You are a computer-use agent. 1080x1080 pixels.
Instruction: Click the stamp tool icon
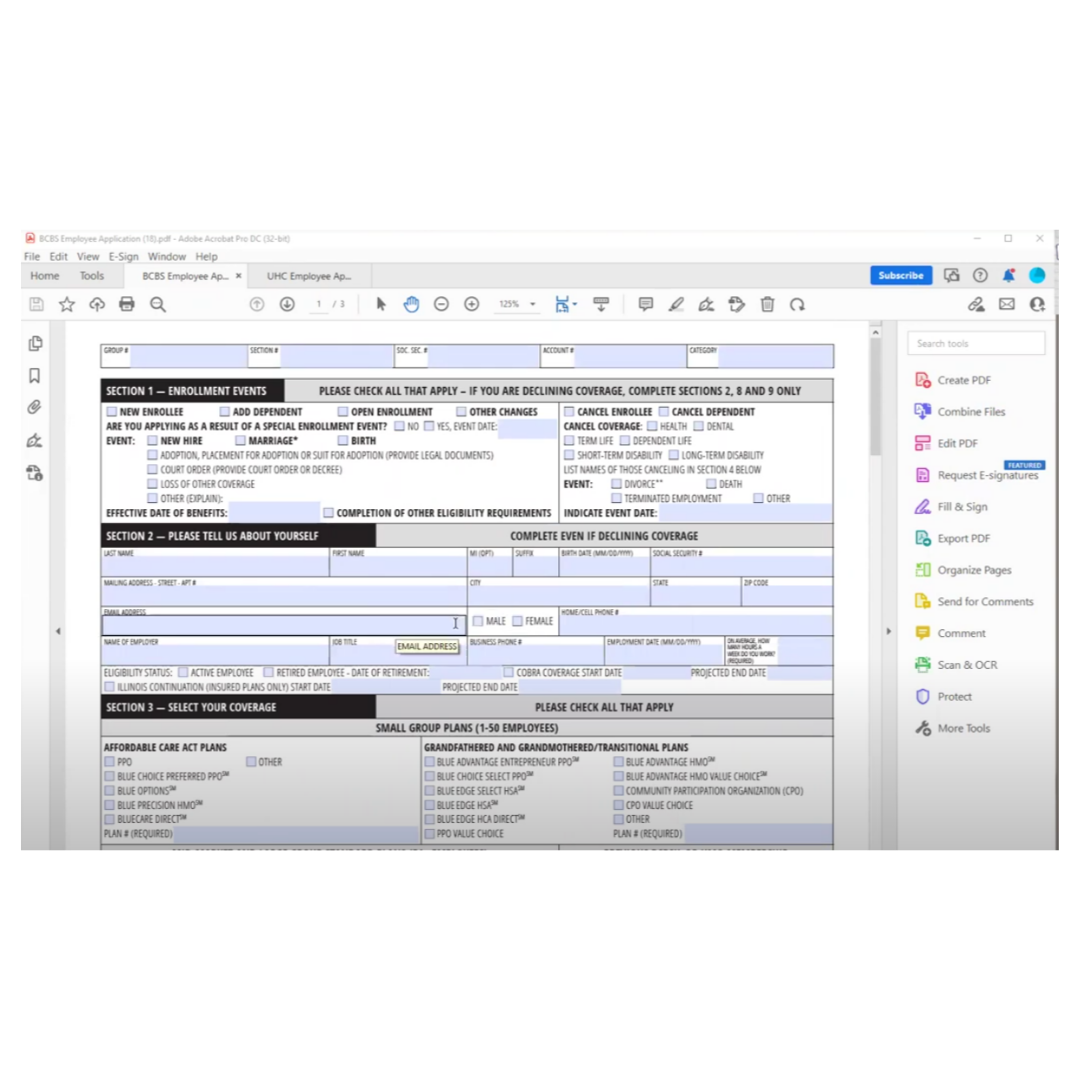[736, 304]
